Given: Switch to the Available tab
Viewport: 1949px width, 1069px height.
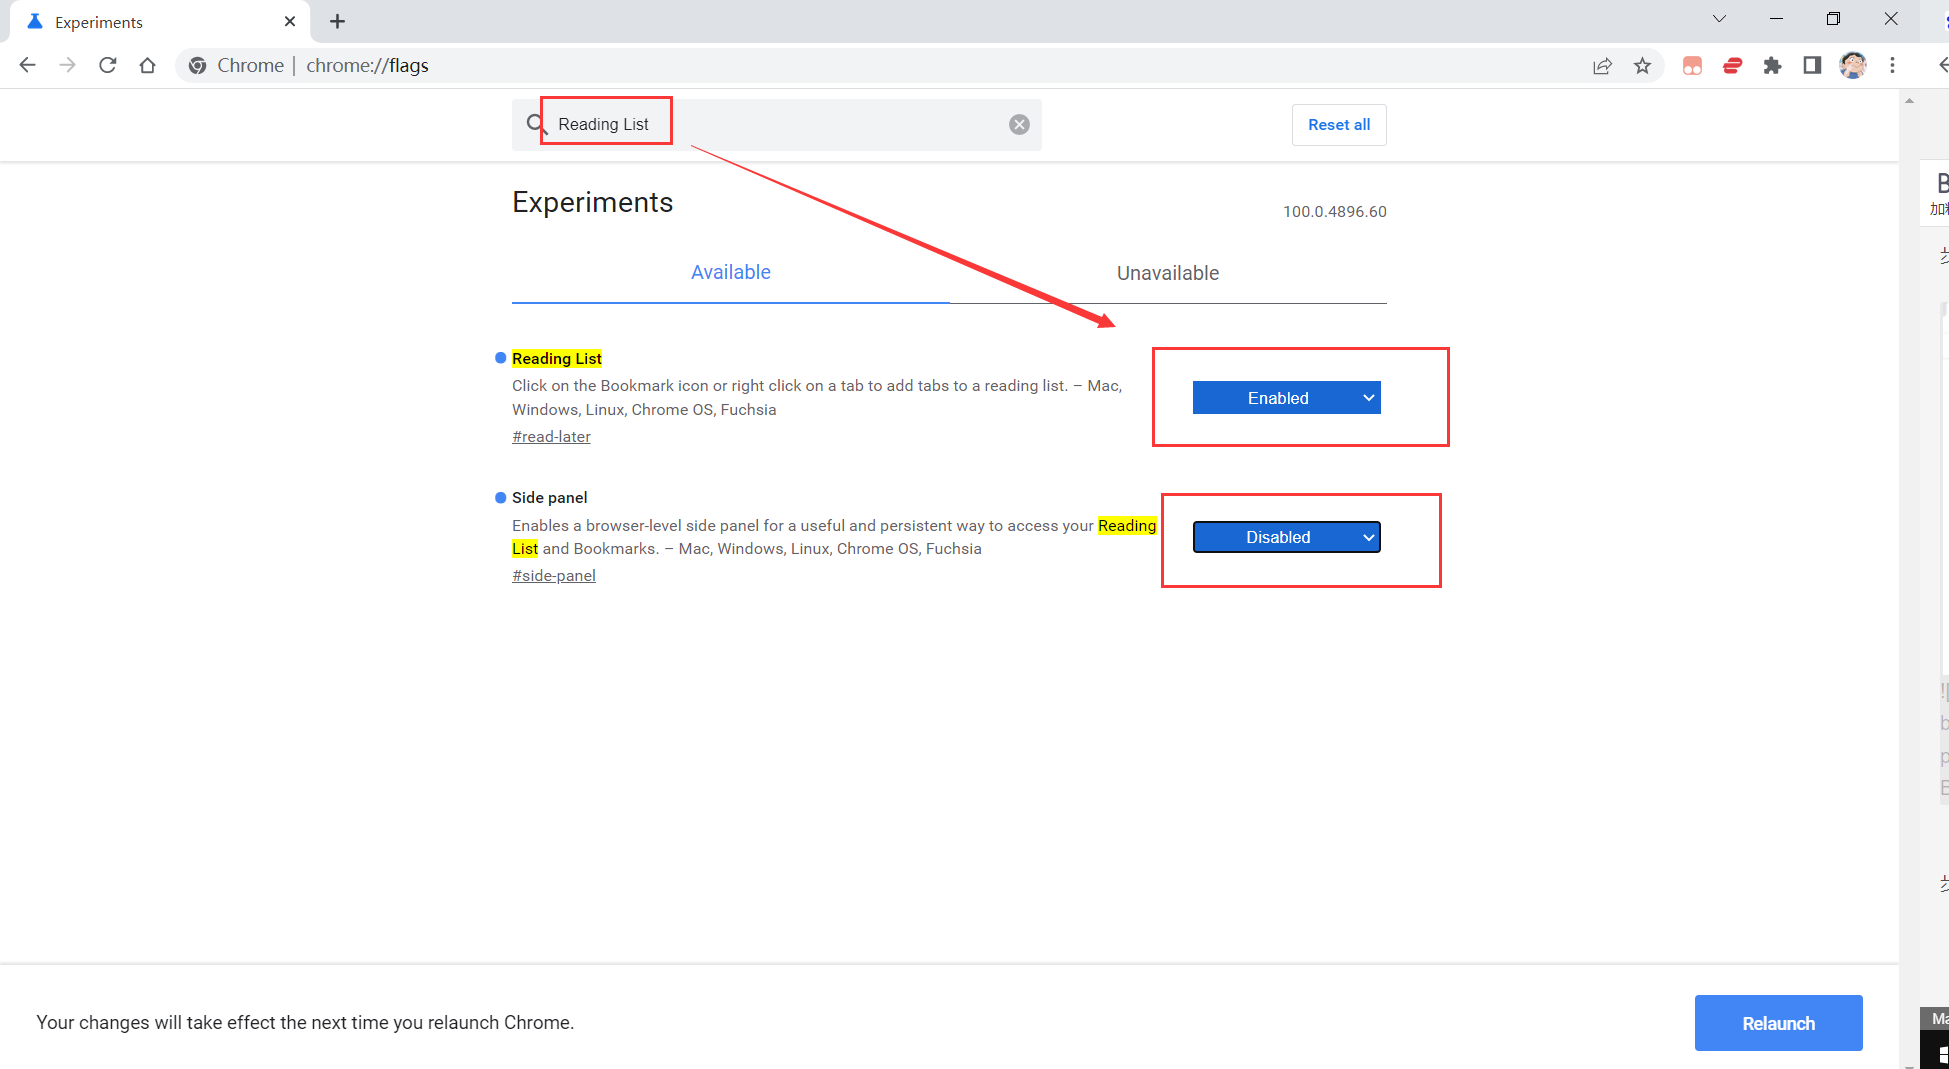Looking at the screenshot, I should pos(731,273).
